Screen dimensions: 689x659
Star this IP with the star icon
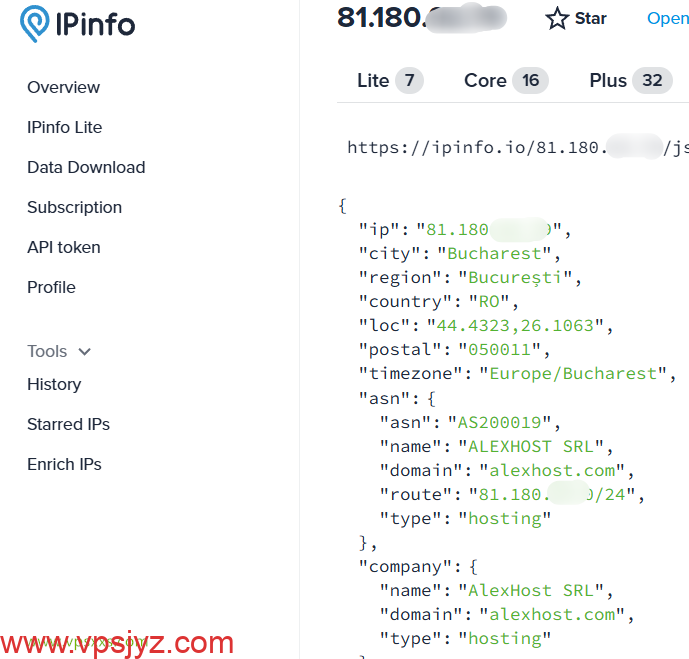pyautogui.click(x=557, y=19)
